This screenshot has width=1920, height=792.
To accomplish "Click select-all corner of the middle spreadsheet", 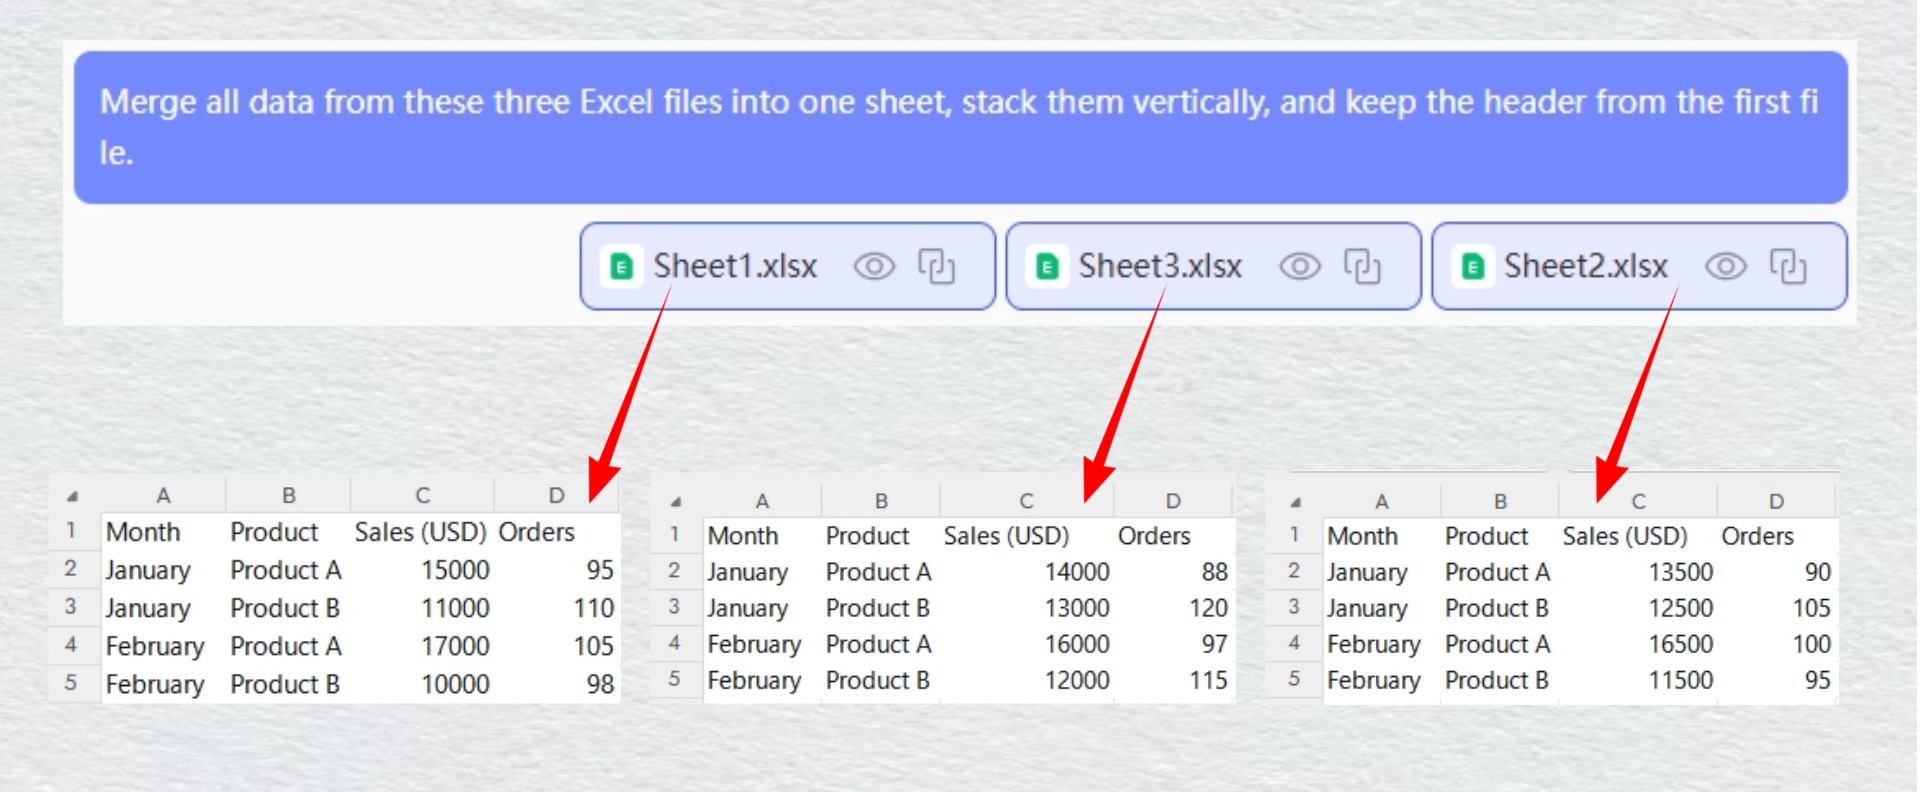I will (x=676, y=501).
